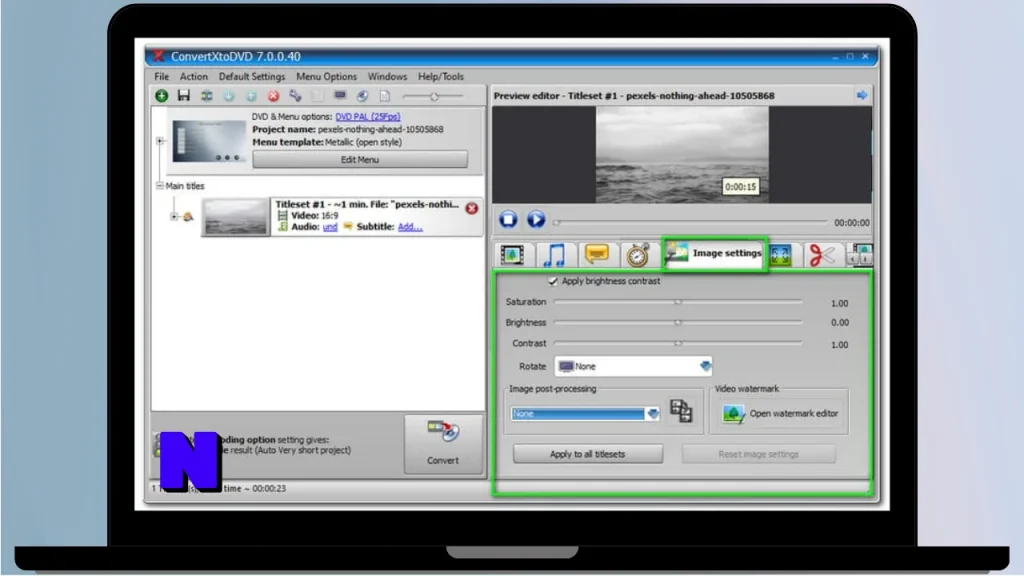The image size is (1024, 576).
Task: Open the File menu
Action: pyautogui.click(x=161, y=76)
